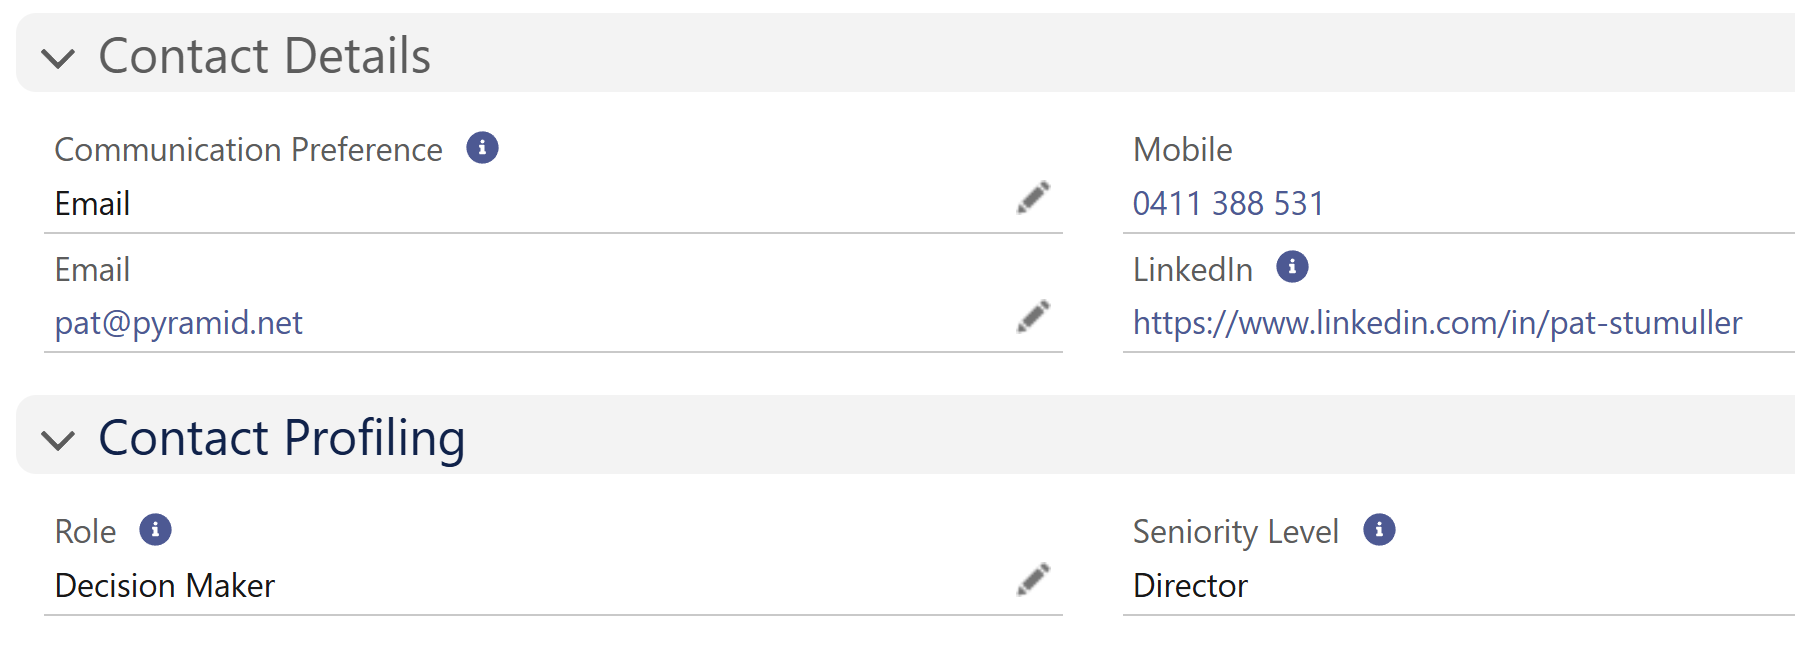Click the pencil icon to edit the Email address
The height and width of the screenshot is (650, 1795).
click(x=1033, y=317)
